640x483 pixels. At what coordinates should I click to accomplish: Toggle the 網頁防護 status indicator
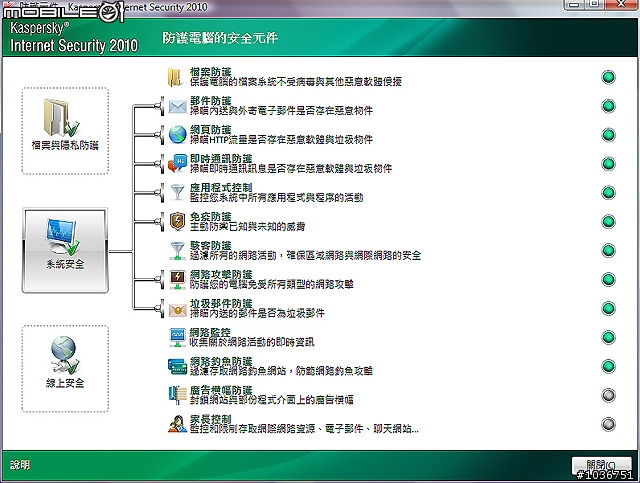(x=608, y=135)
